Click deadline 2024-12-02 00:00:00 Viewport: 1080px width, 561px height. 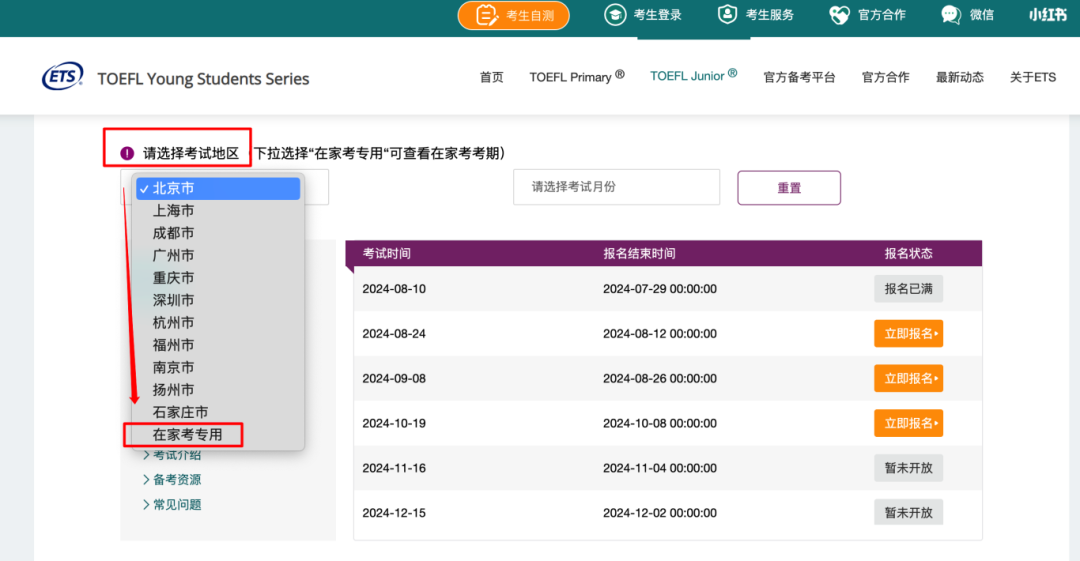click(660, 513)
